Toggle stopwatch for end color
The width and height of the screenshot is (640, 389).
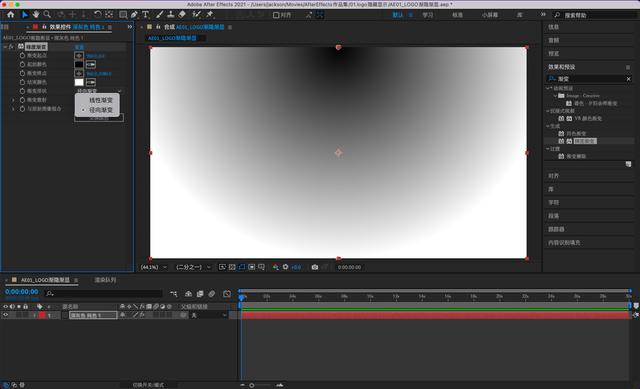tap(22, 82)
